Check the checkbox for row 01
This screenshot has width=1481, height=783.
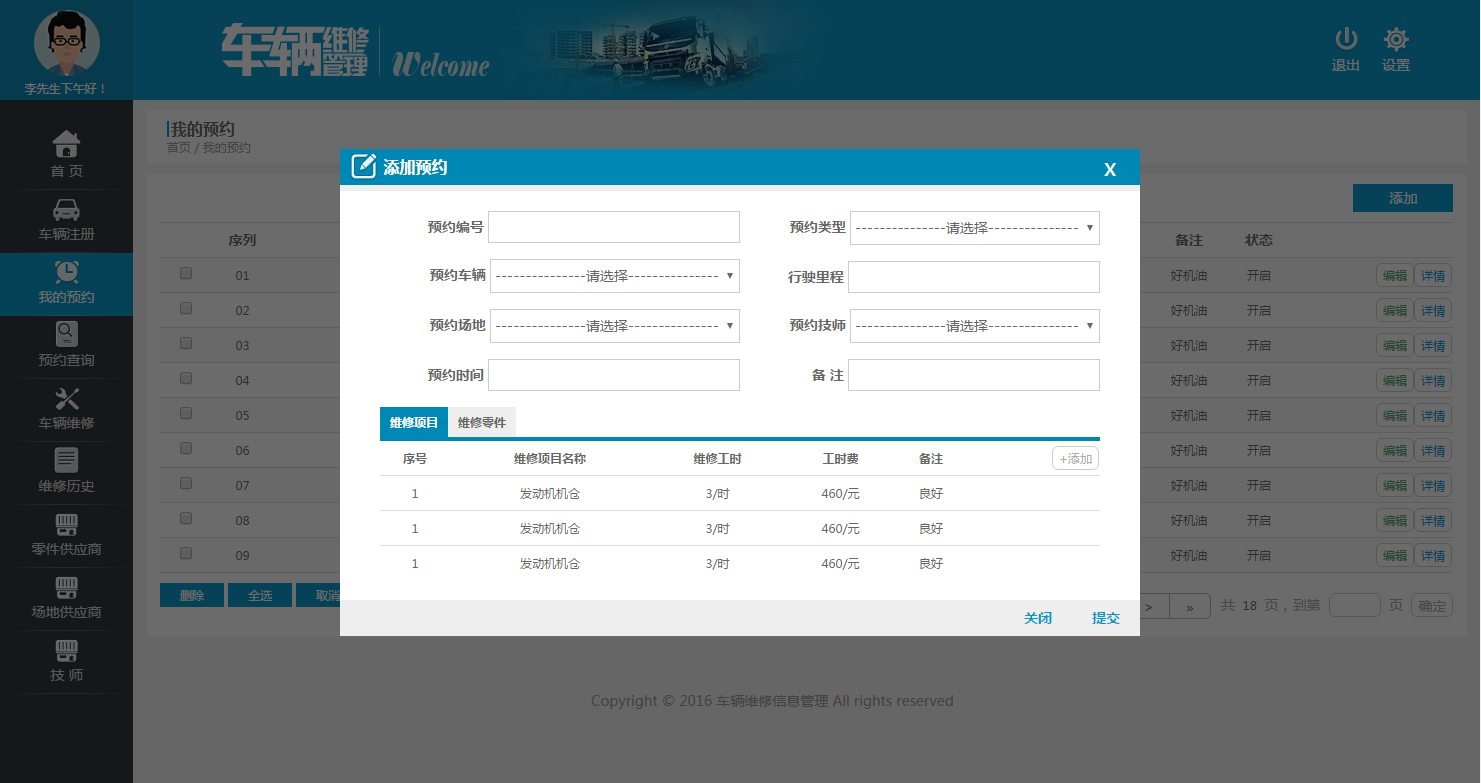click(x=186, y=273)
